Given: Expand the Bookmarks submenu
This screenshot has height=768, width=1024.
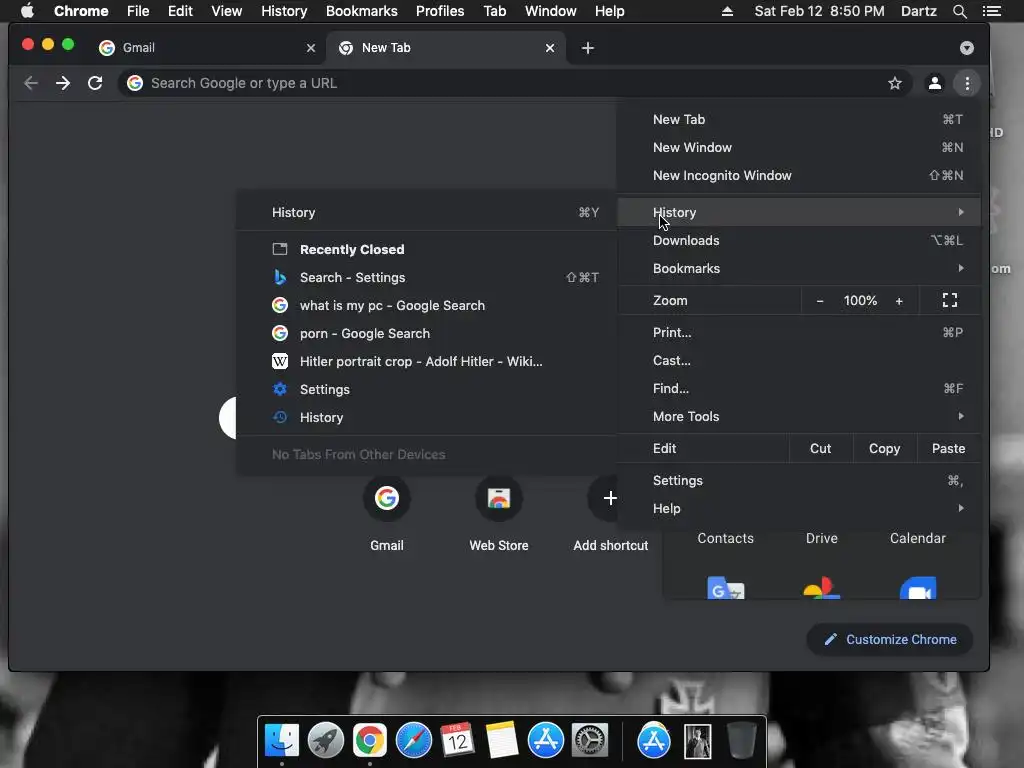Looking at the screenshot, I should pyautogui.click(x=799, y=268).
